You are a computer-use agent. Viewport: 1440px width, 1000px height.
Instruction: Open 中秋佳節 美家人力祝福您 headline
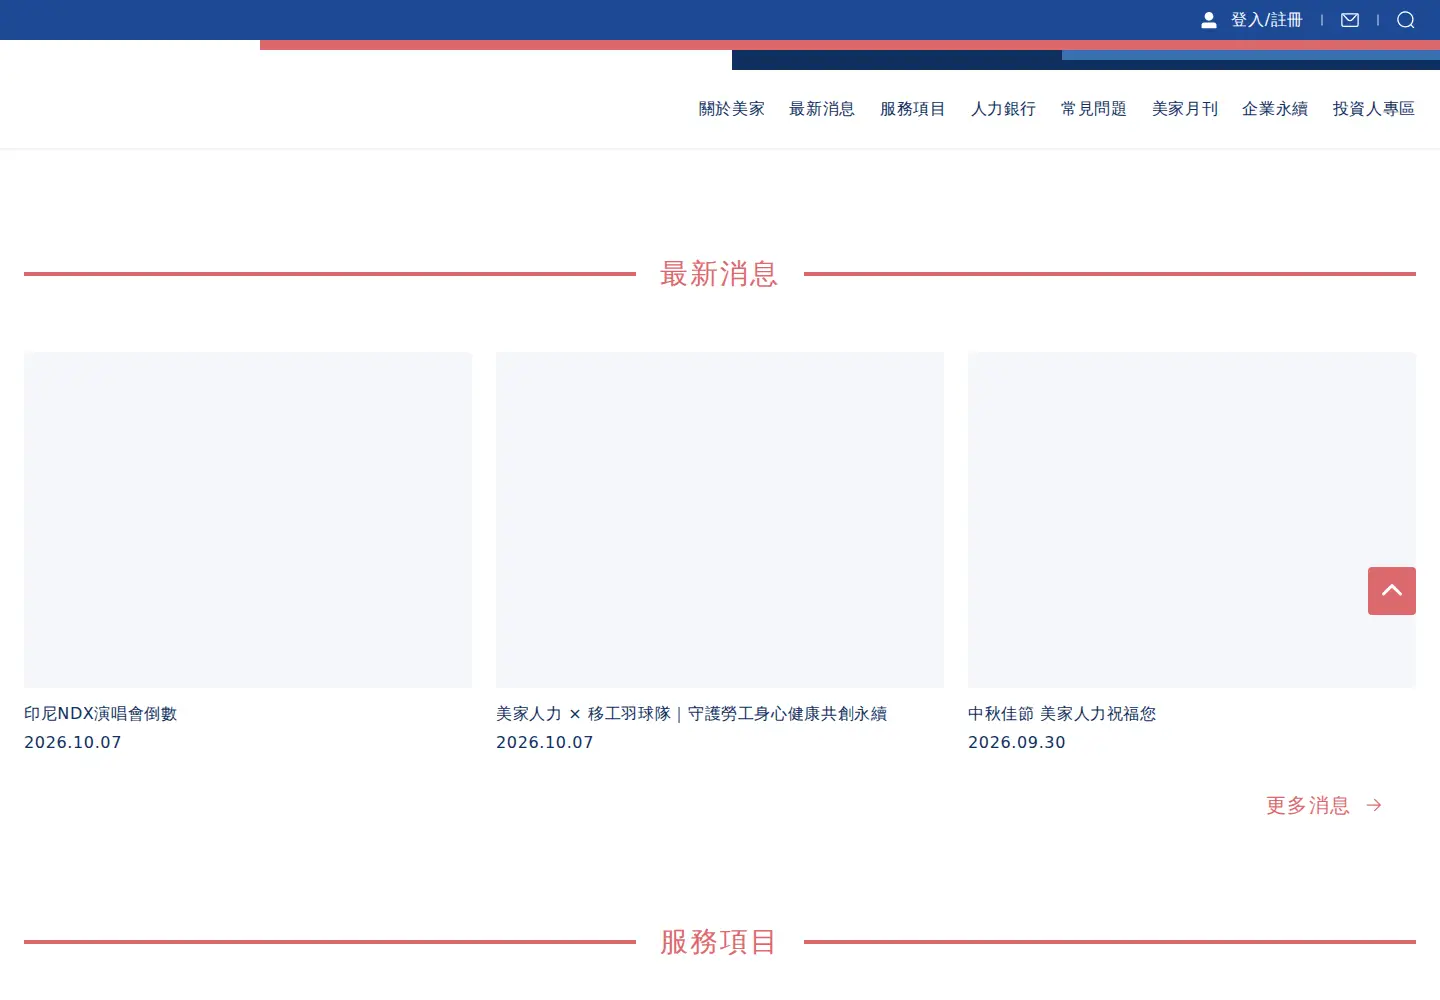1062,713
